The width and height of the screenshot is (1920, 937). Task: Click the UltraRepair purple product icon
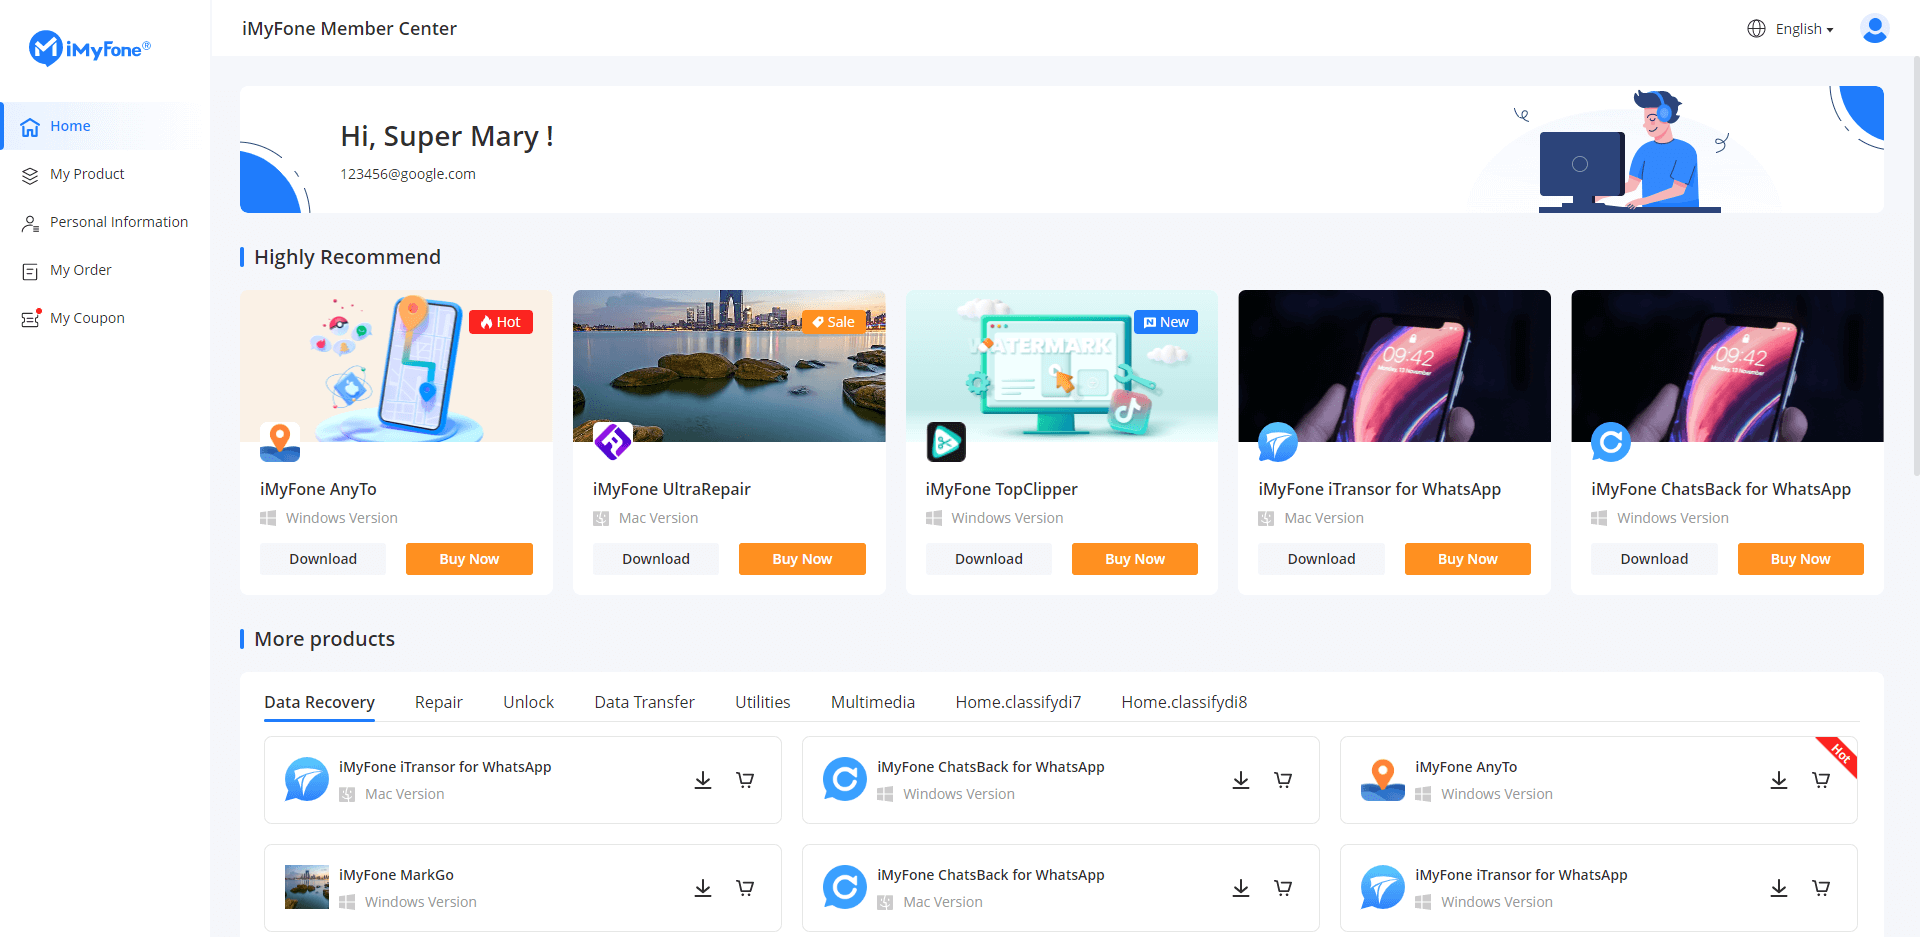click(613, 442)
